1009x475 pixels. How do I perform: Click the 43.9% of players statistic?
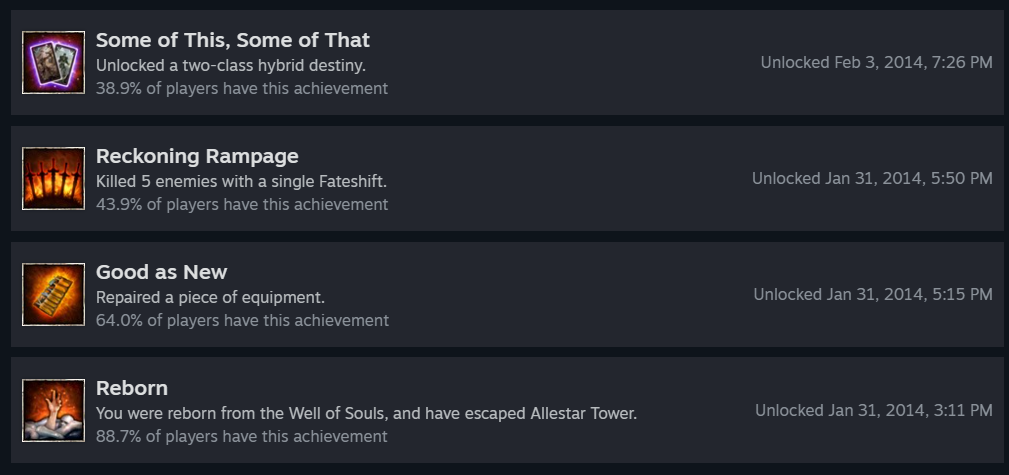[242, 204]
